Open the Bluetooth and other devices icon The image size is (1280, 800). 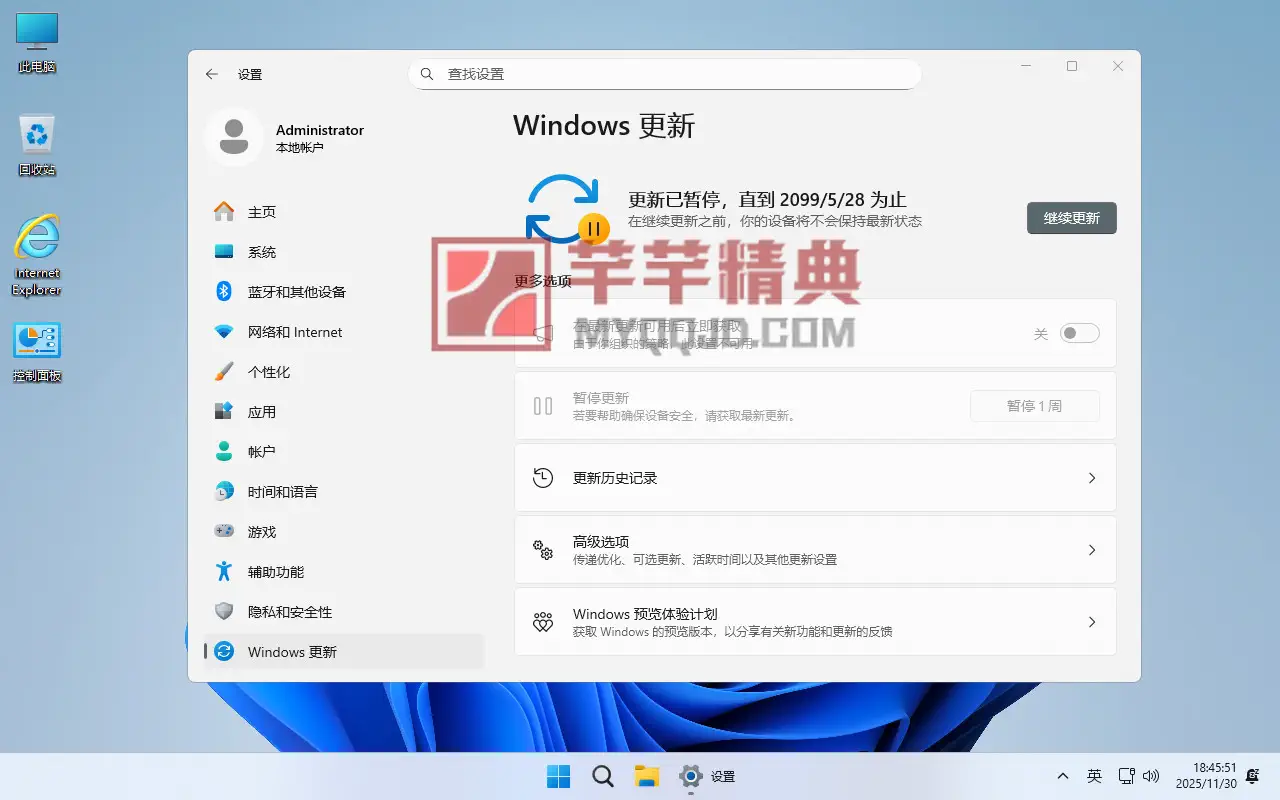(224, 292)
